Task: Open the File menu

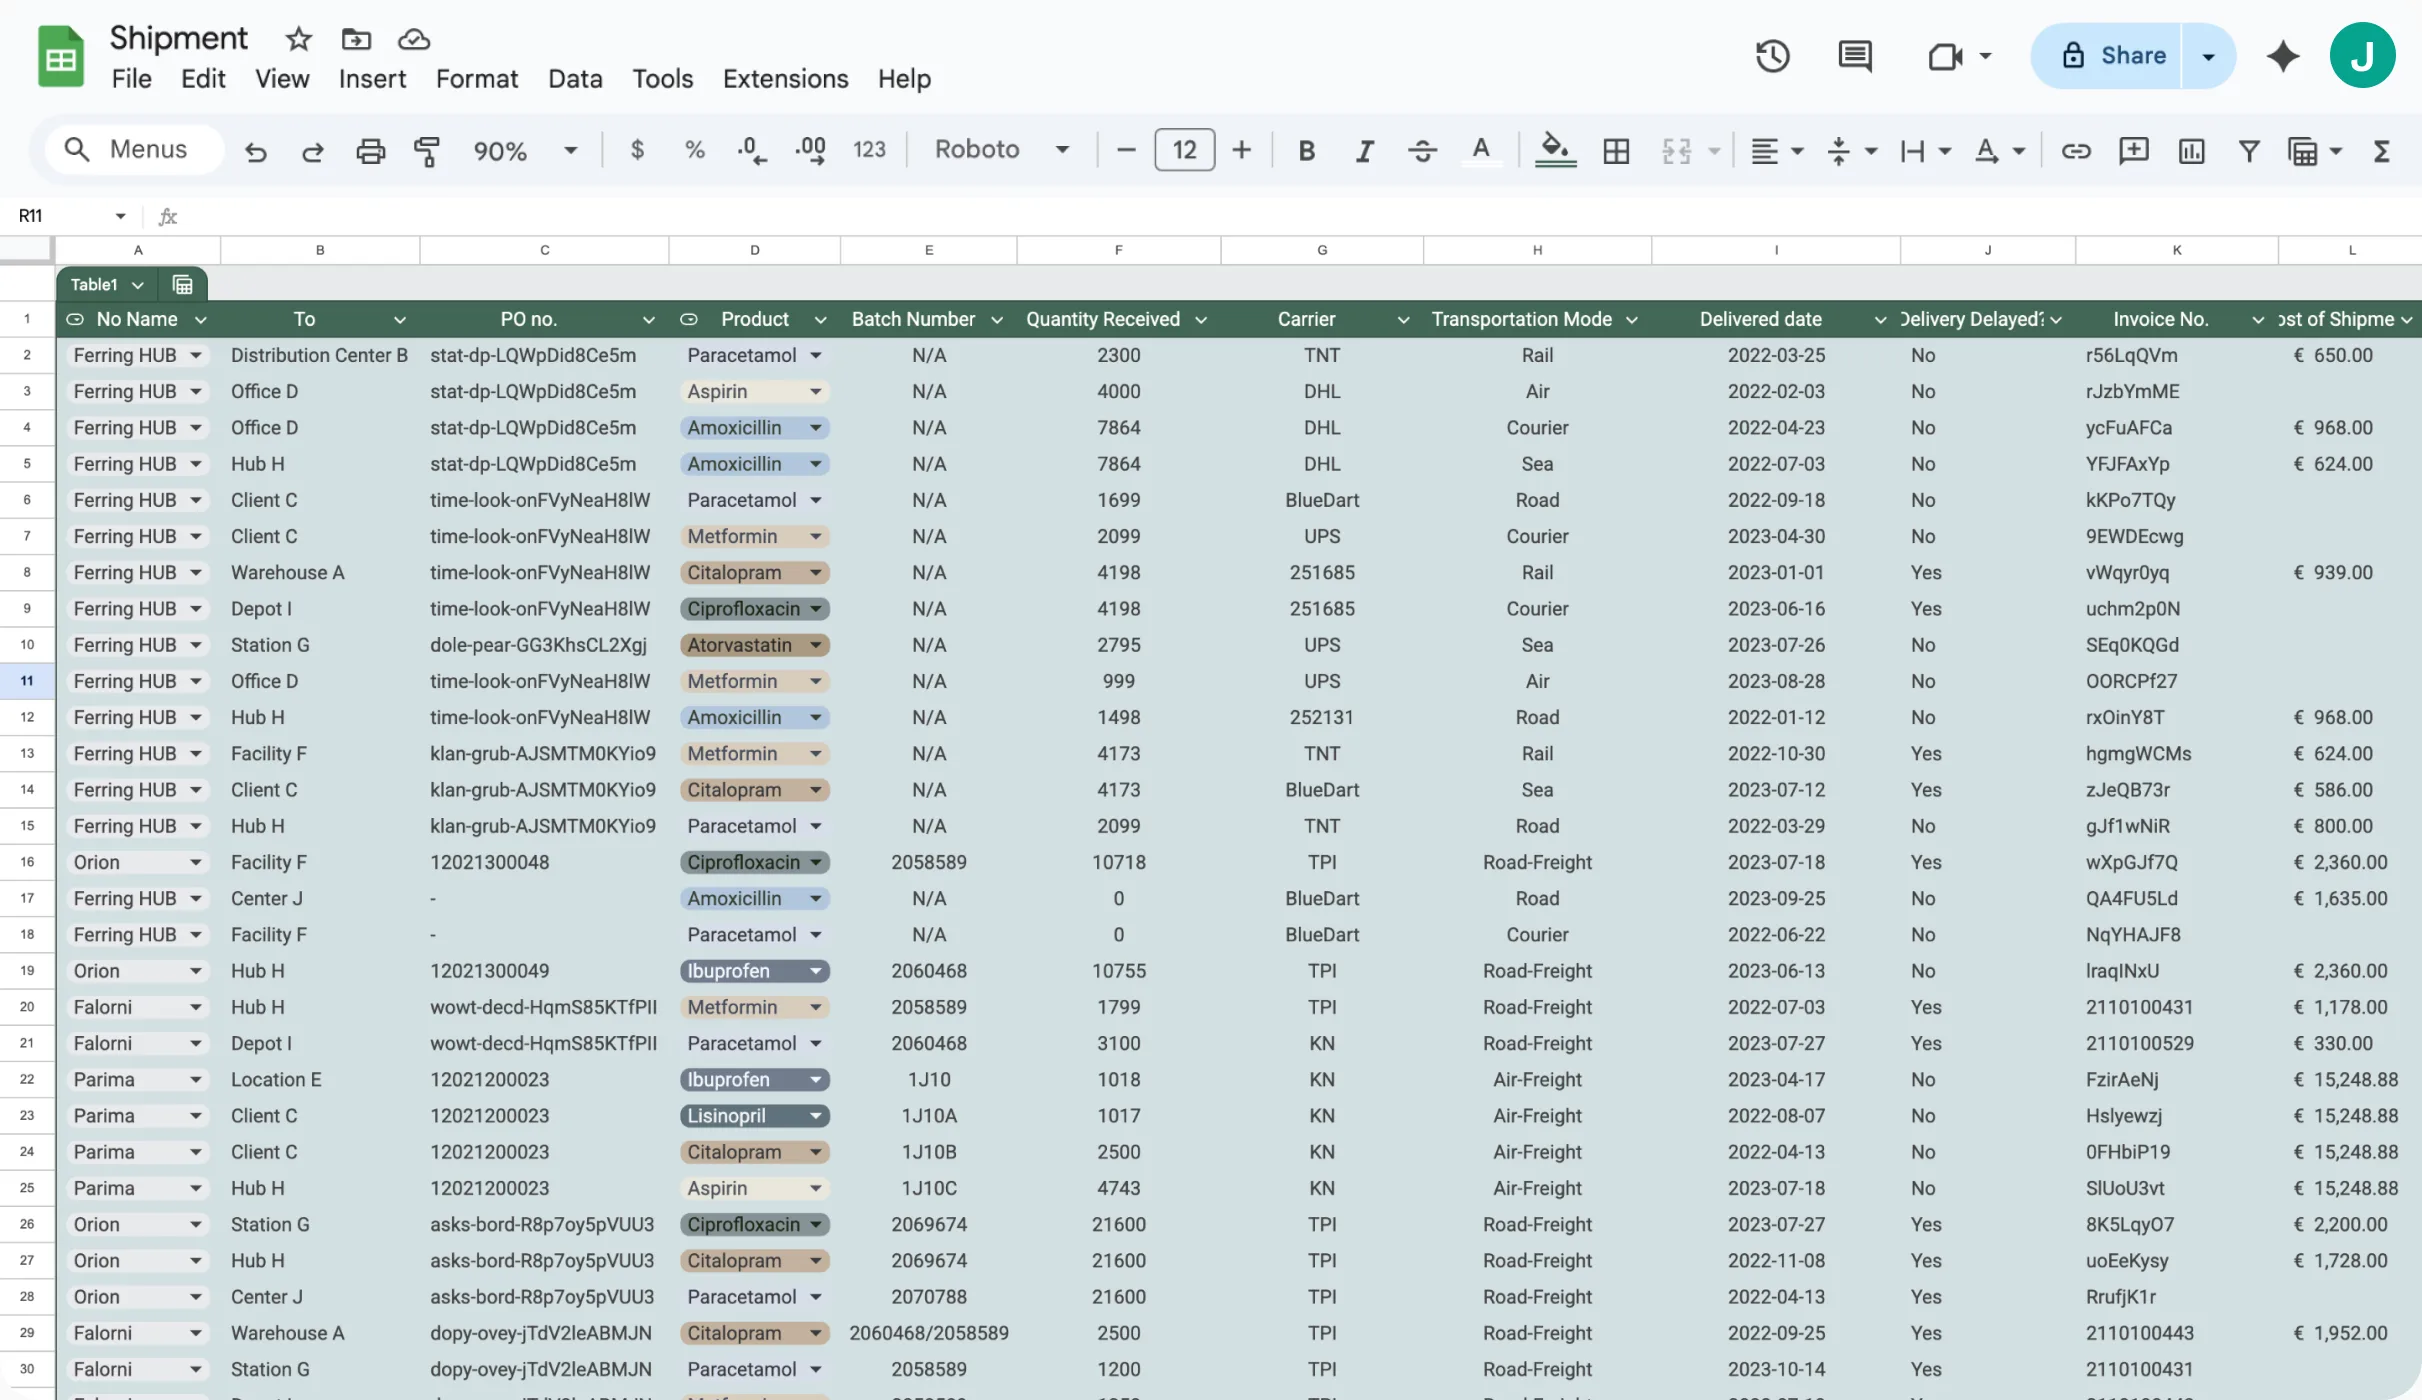Action: pyautogui.click(x=131, y=78)
